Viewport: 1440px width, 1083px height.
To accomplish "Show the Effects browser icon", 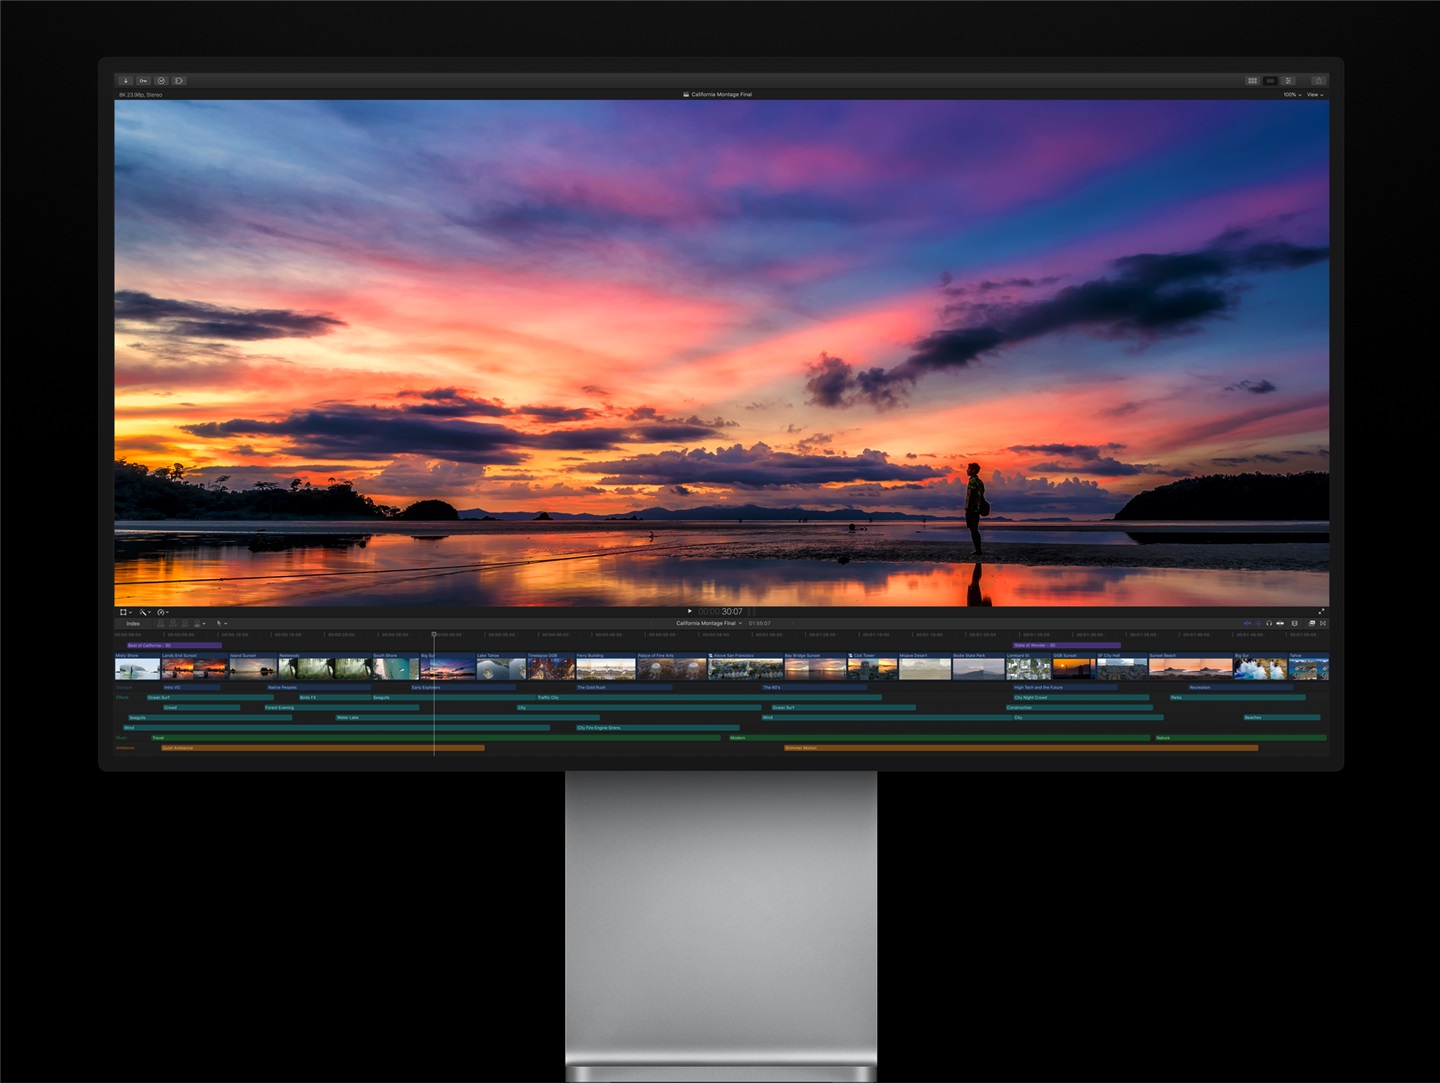I will pos(1312,623).
